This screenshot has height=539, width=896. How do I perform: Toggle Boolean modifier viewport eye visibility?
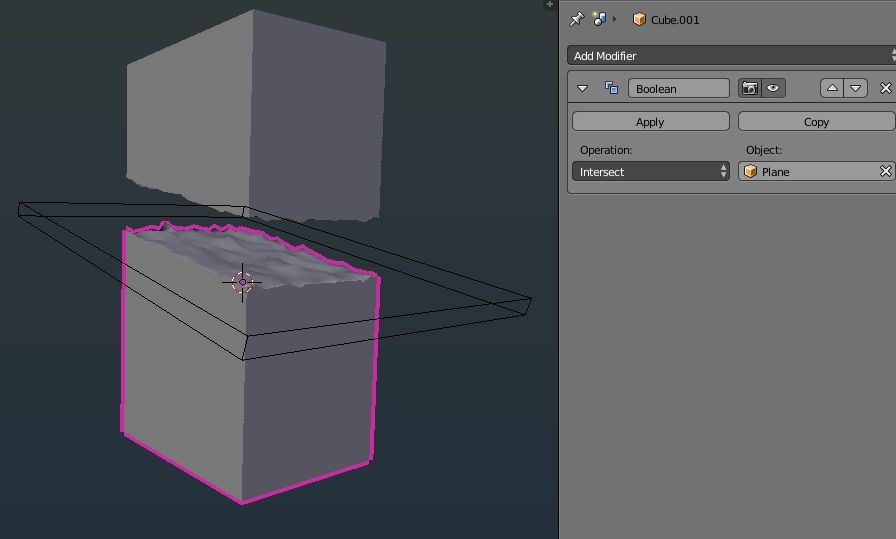tap(773, 88)
